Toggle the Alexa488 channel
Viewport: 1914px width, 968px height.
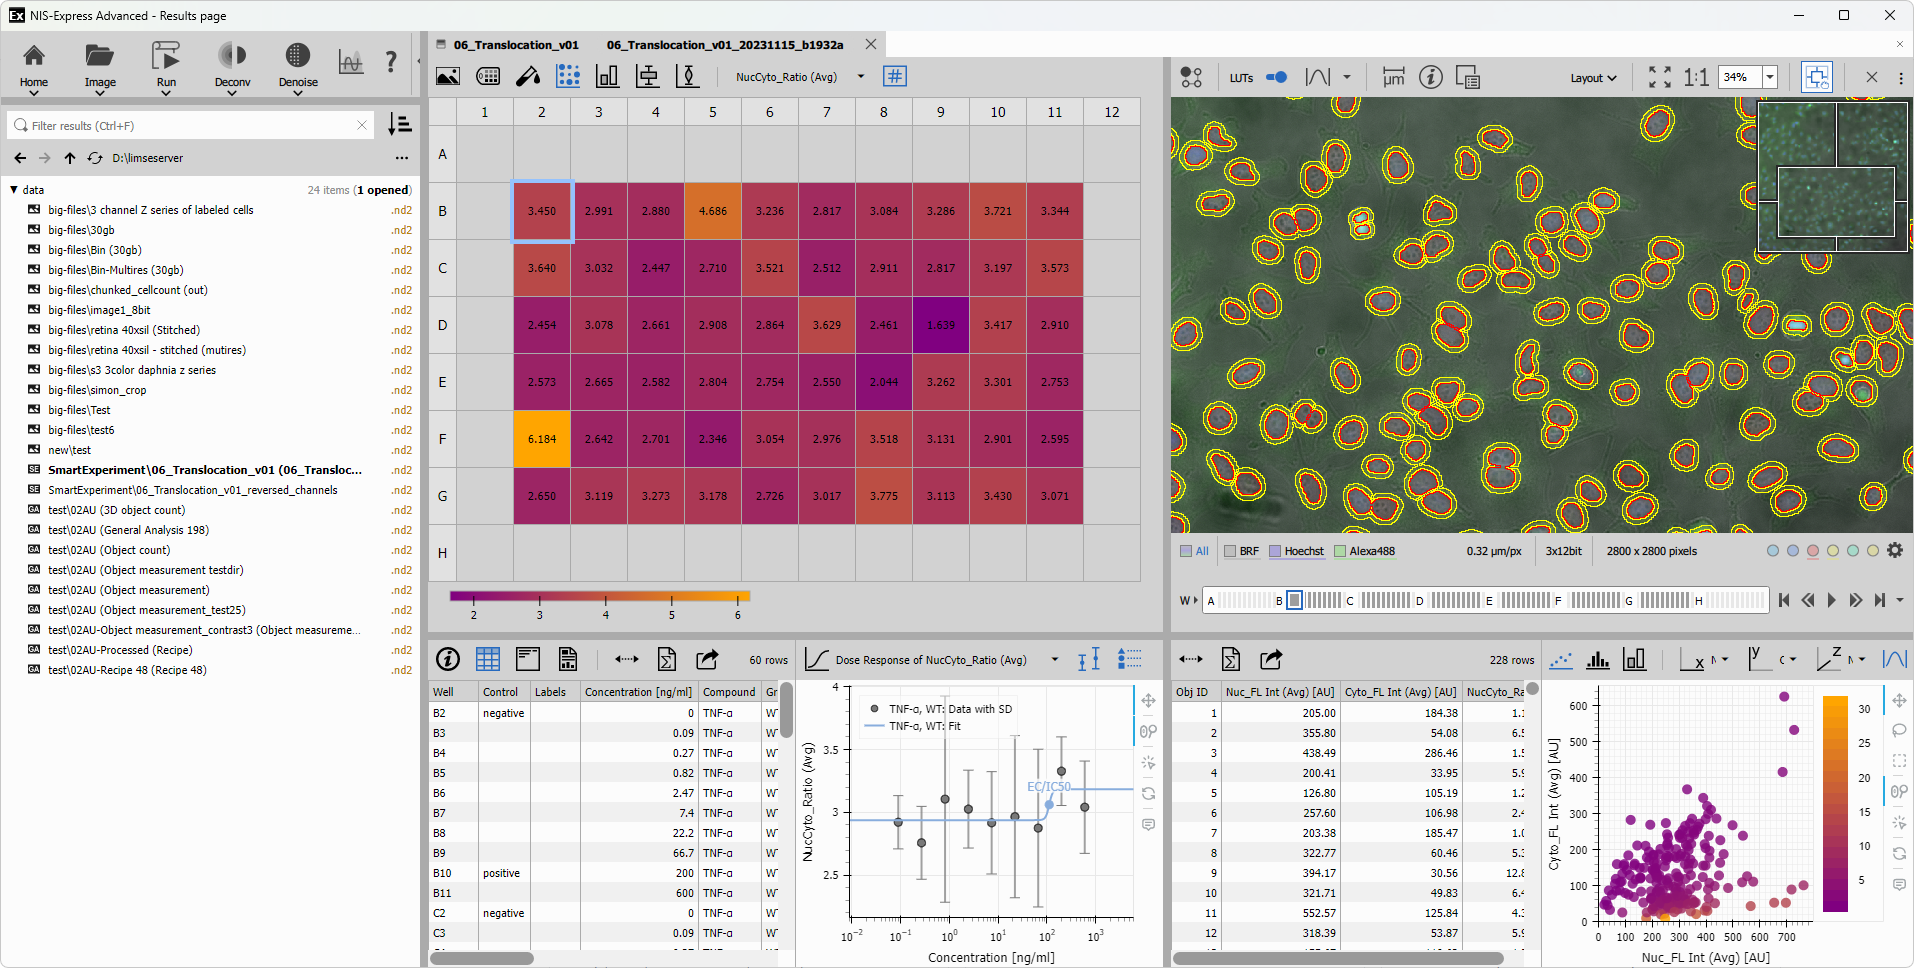point(1340,551)
